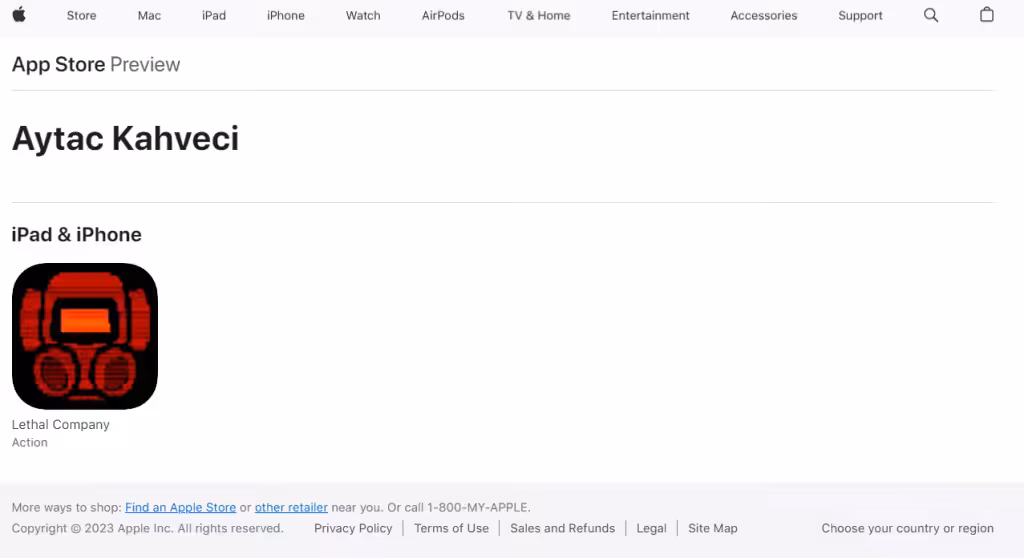Follow the Find an Apple Store link

[180, 507]
